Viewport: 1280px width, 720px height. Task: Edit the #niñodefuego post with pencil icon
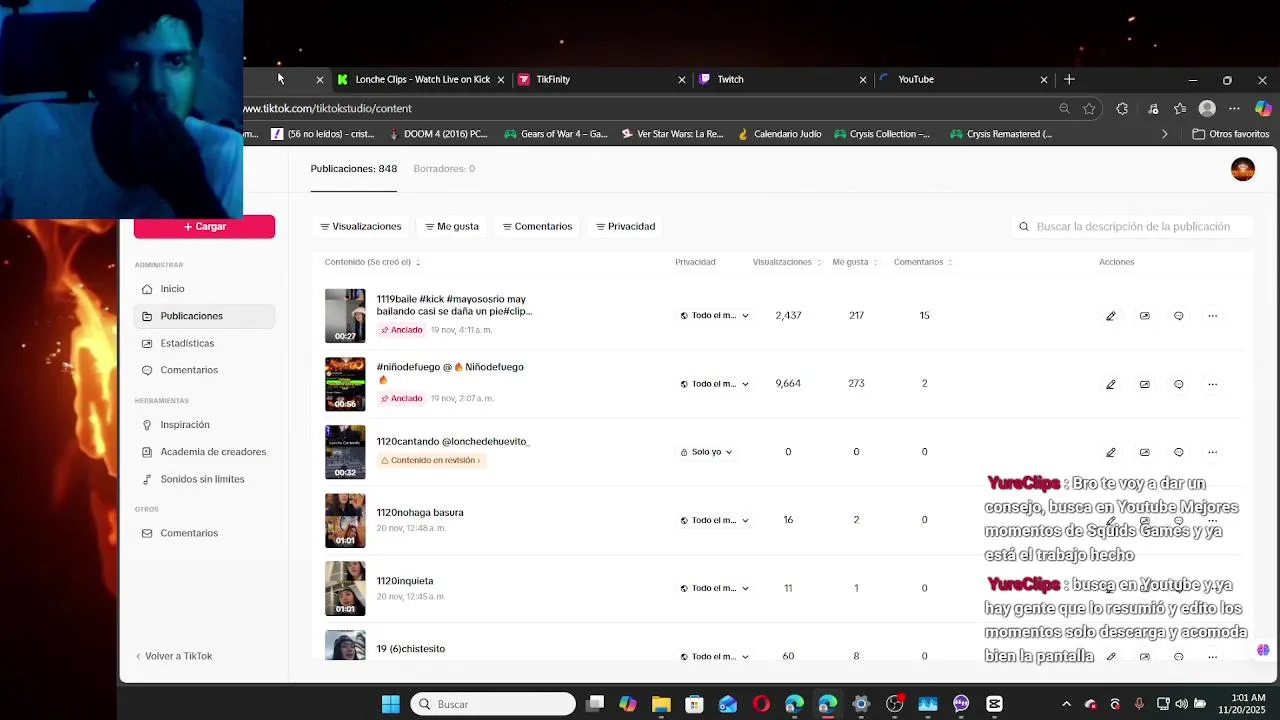[1110, 384]
